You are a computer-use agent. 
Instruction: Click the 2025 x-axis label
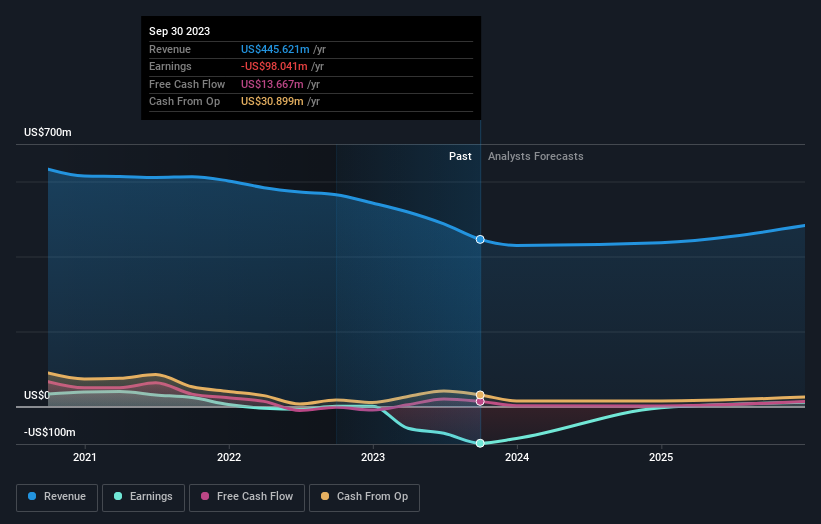661,457
